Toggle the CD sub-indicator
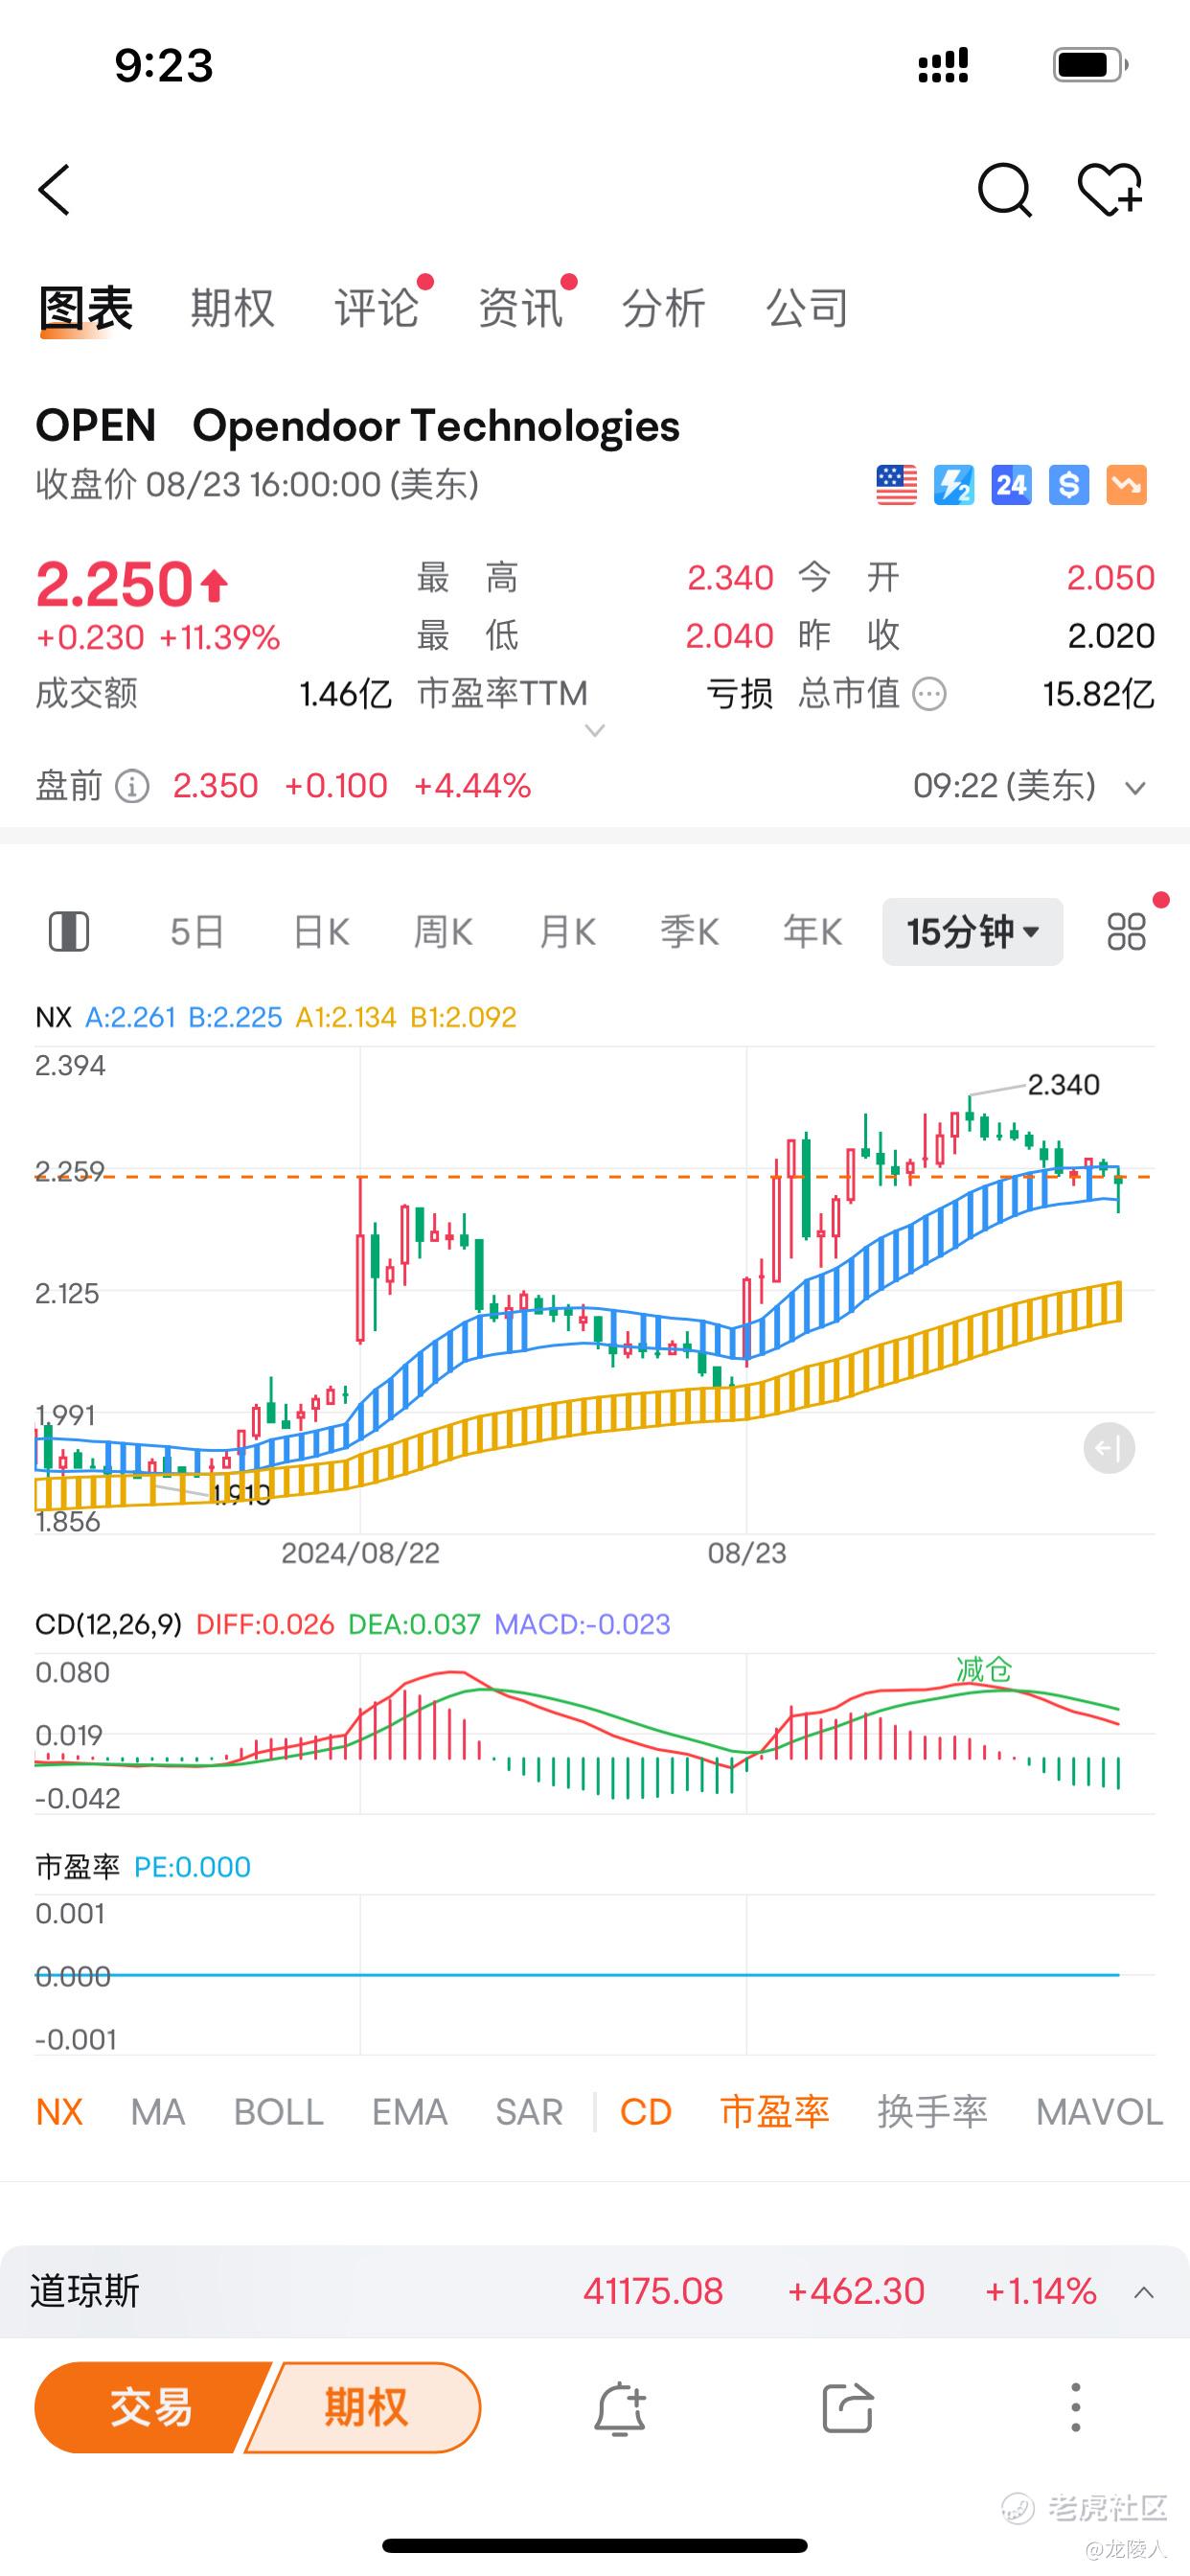This screenshot has height=2576, width=1190. [646, 2112]
